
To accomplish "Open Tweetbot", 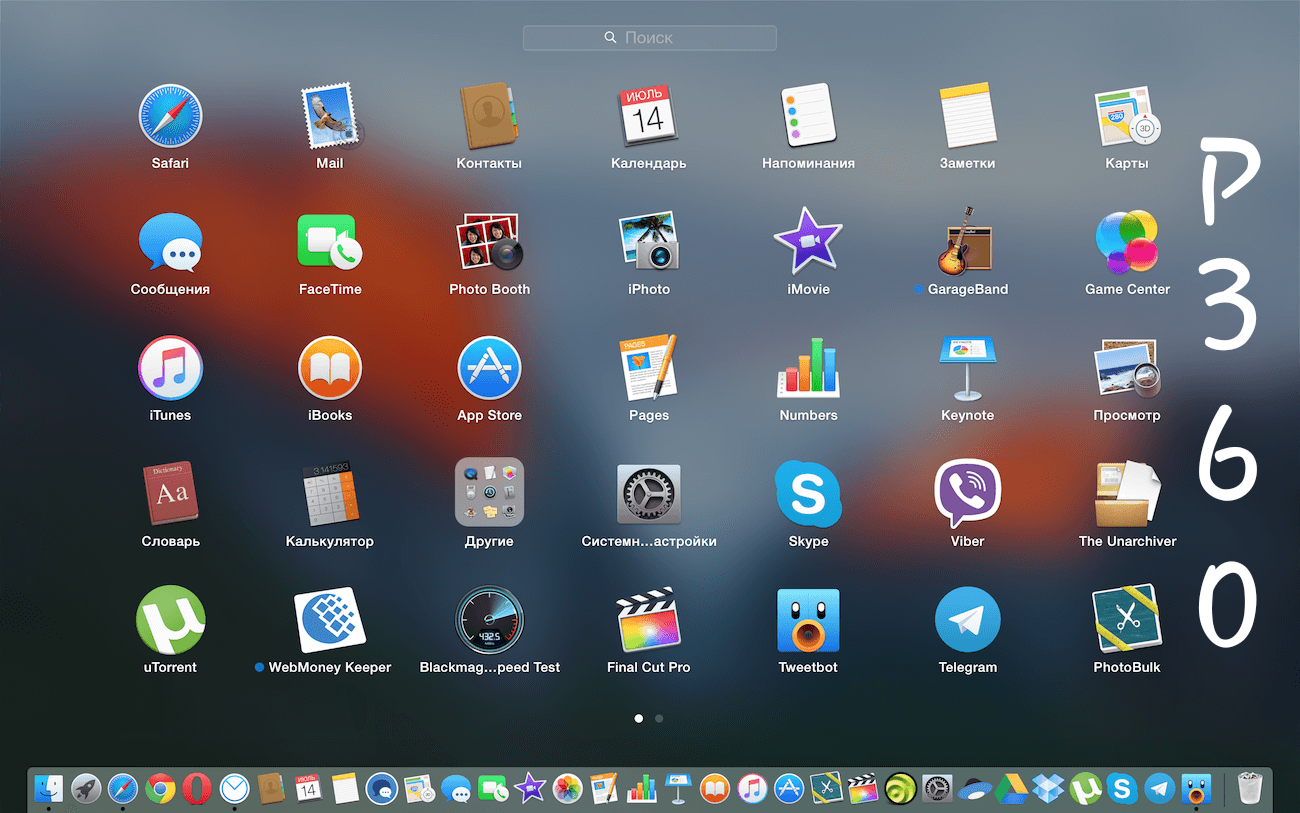I will (807, 618).
